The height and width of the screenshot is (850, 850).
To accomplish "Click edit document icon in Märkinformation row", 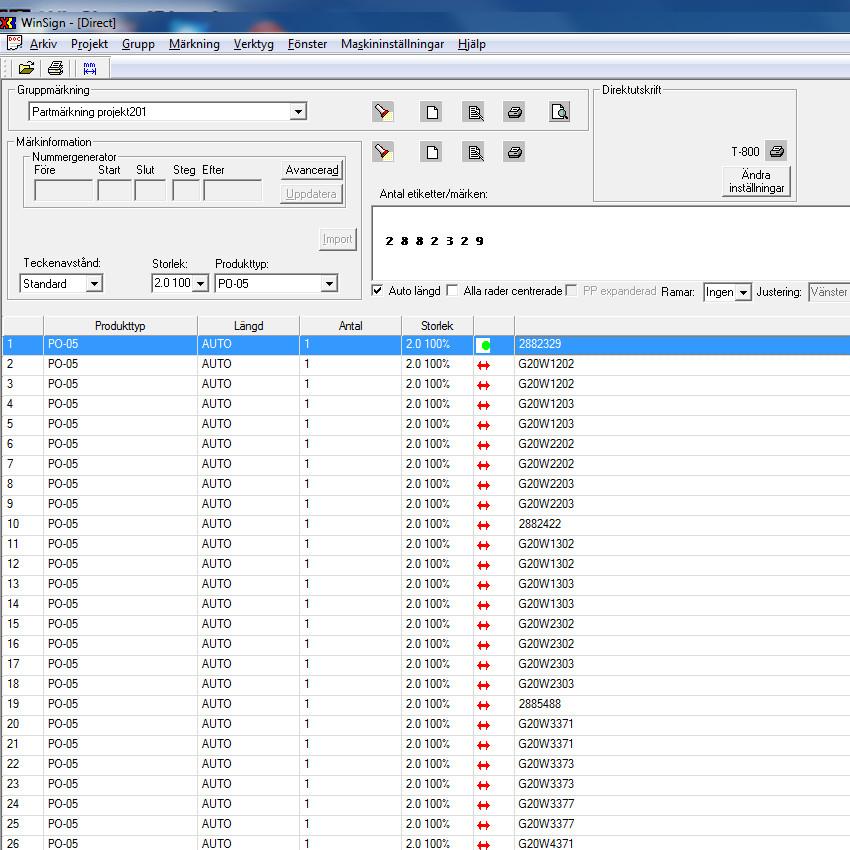I will point(475,152).
